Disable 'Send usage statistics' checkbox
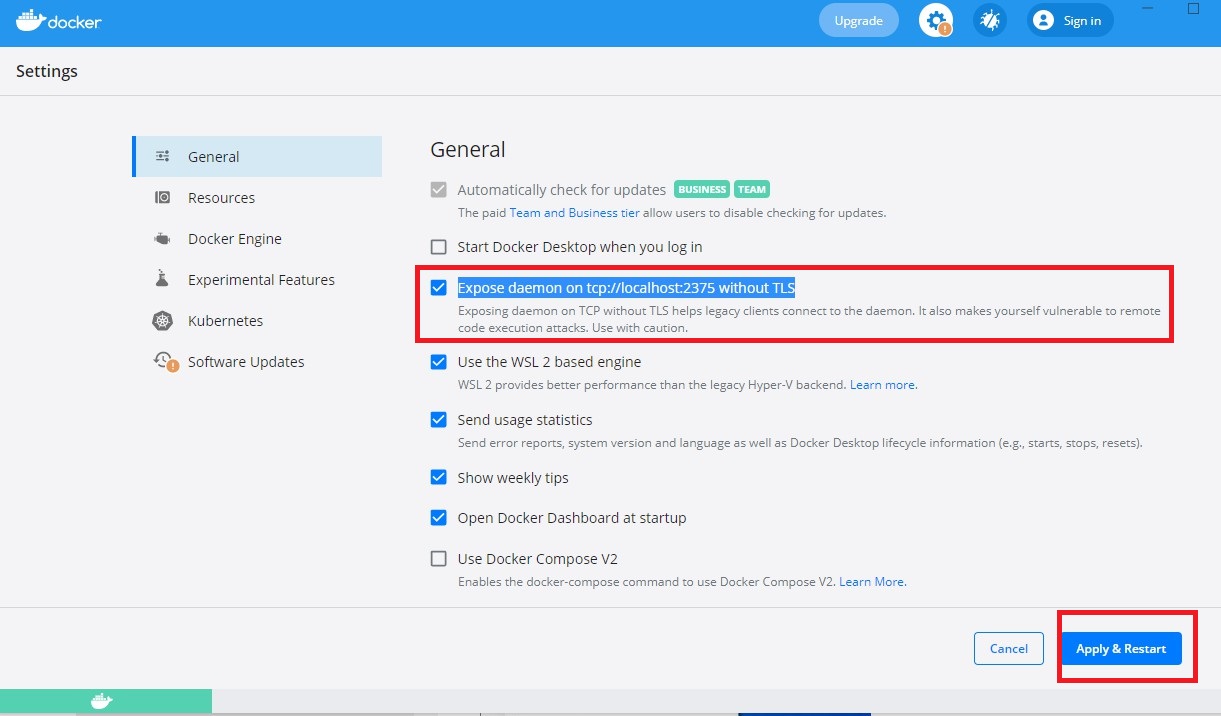 tap(438, 420)
